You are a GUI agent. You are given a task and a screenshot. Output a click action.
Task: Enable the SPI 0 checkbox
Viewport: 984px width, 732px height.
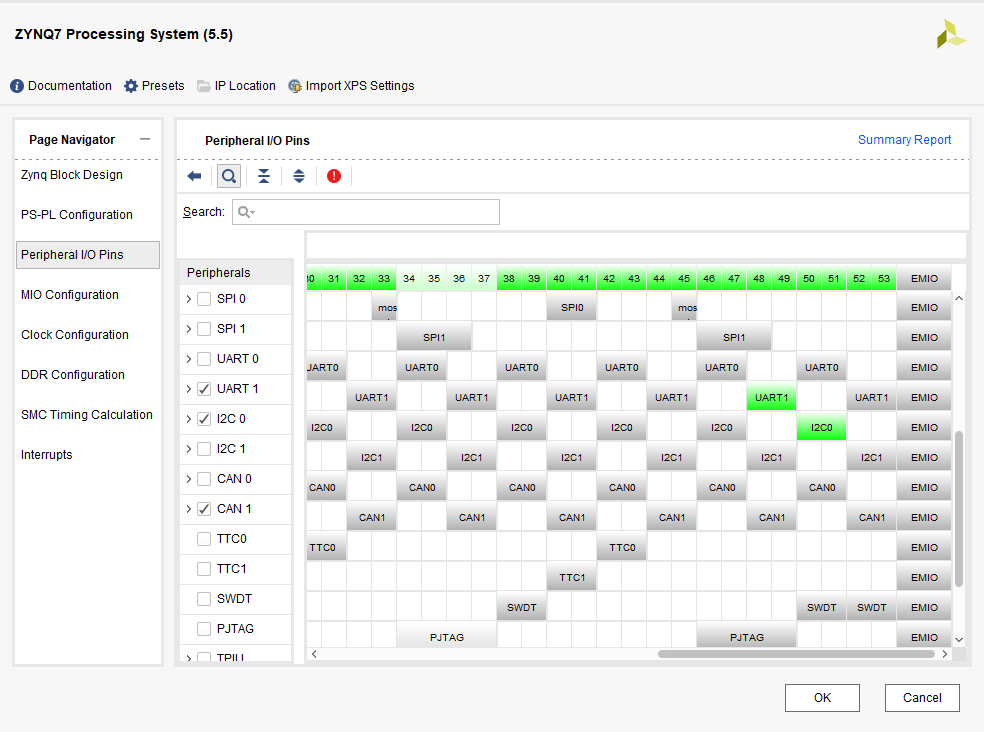(x=204, y=299)
